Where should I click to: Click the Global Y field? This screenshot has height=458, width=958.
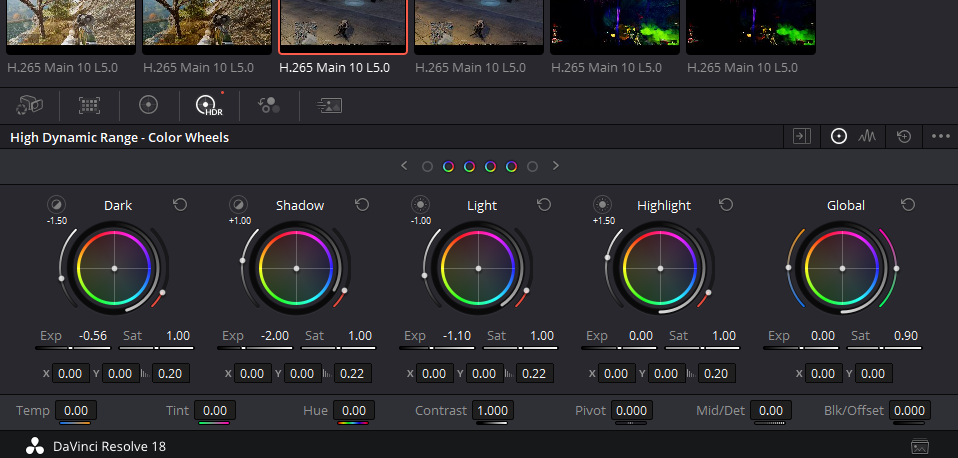point(874,373)
